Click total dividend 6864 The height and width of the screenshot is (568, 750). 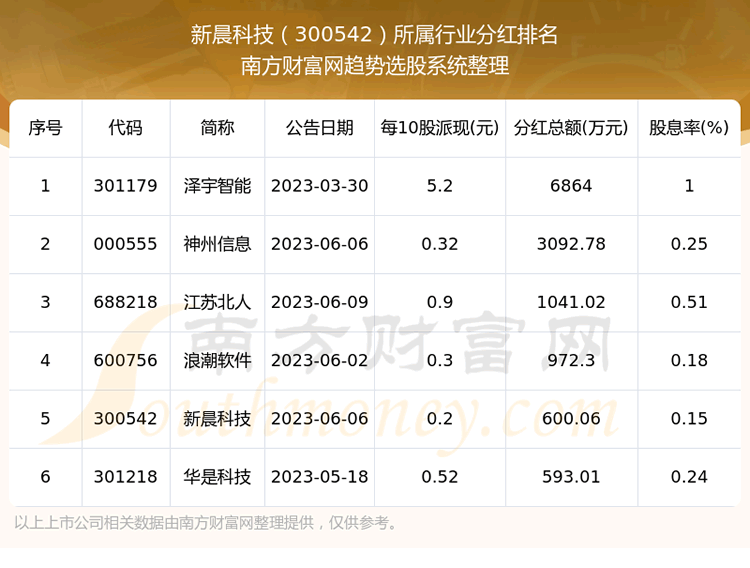(571, 186)
